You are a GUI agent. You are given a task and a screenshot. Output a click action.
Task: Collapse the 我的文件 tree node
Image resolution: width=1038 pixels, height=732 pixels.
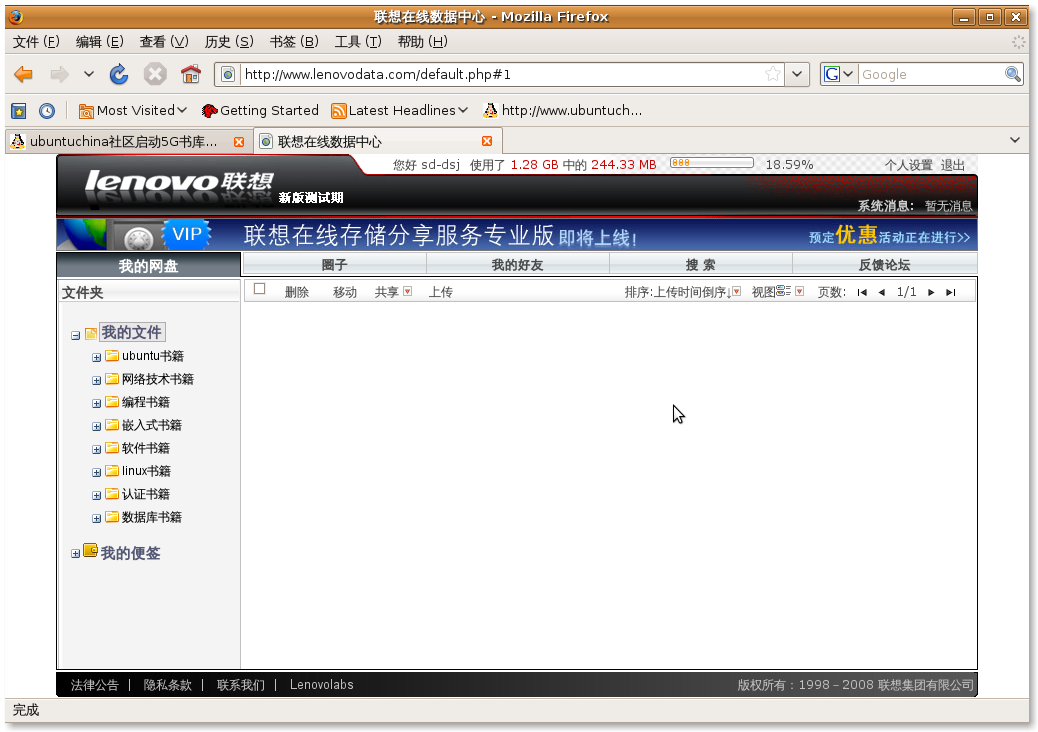tap(75, 336)
